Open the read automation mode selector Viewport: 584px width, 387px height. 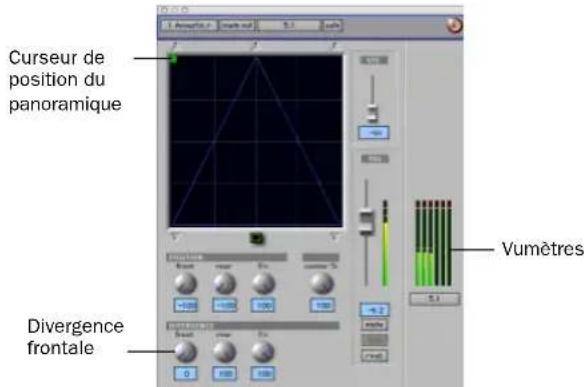coord(375,356)
